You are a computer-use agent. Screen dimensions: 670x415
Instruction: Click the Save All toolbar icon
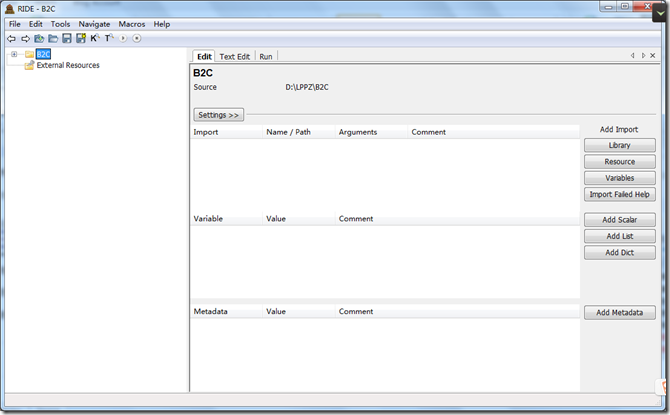[81, 38]
